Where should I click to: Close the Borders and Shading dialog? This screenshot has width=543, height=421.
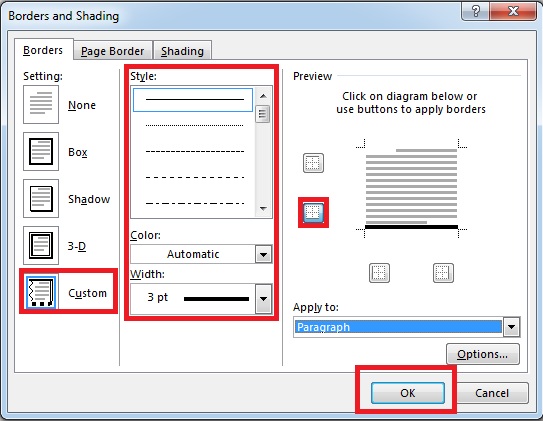click(513, 11)
